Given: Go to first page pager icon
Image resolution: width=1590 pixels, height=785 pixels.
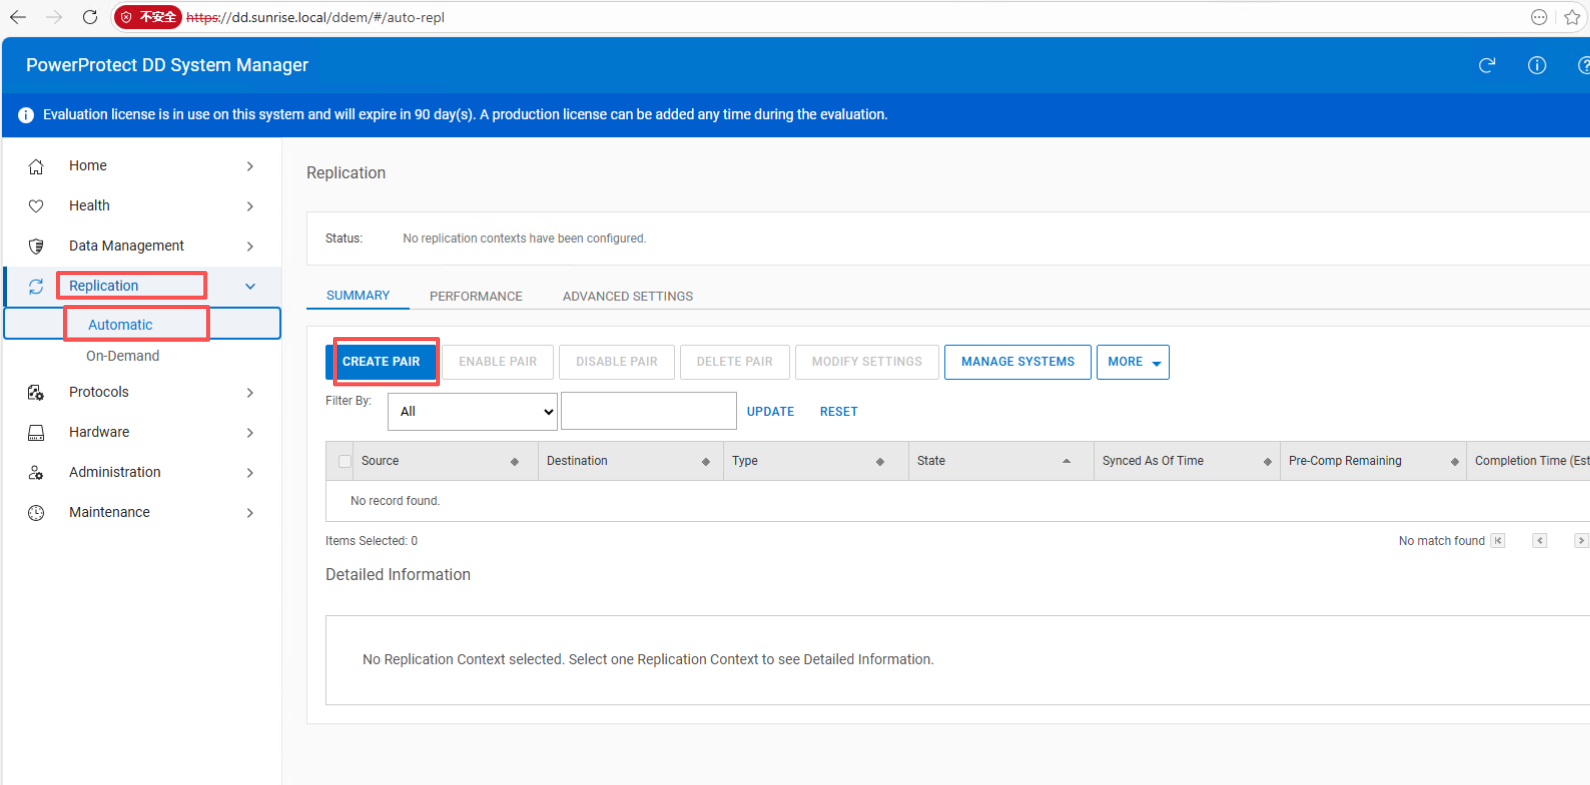Looking at the screenshot, I should tap(1498, 541).
